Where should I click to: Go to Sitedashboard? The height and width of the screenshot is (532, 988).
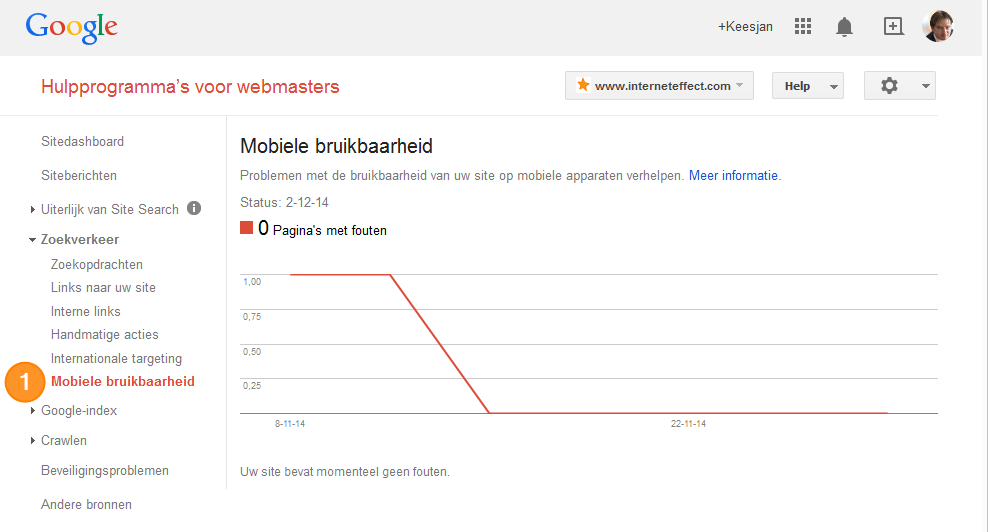coord(83,141)
